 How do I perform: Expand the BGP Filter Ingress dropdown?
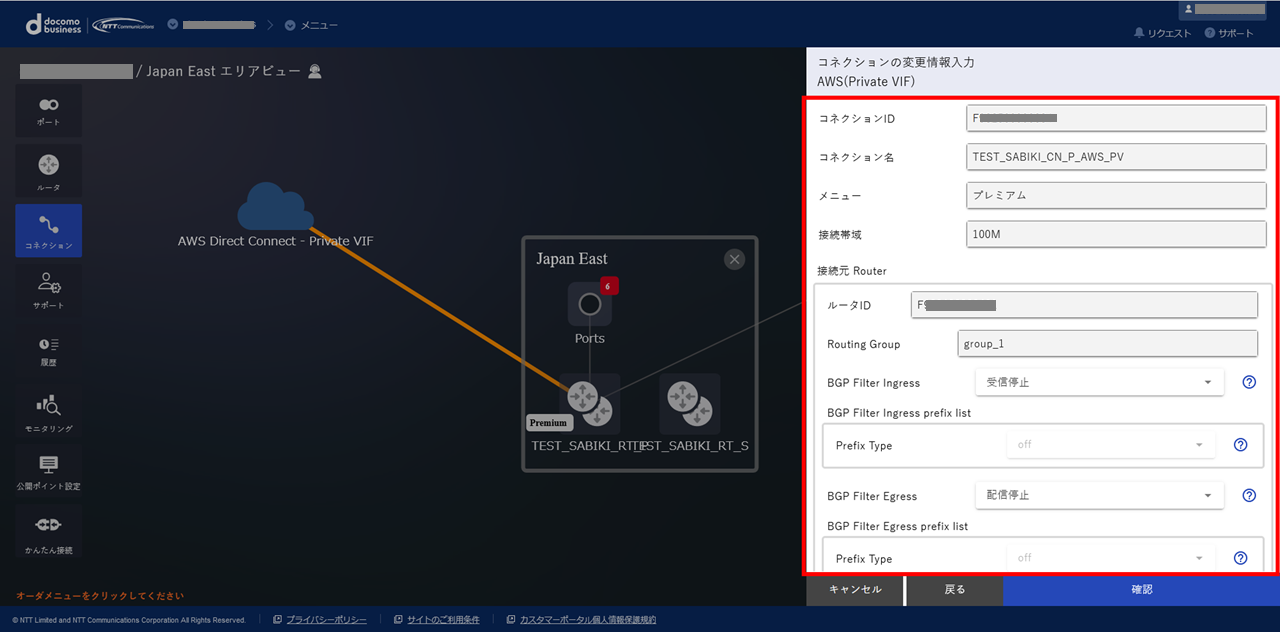click(1098, 382)
